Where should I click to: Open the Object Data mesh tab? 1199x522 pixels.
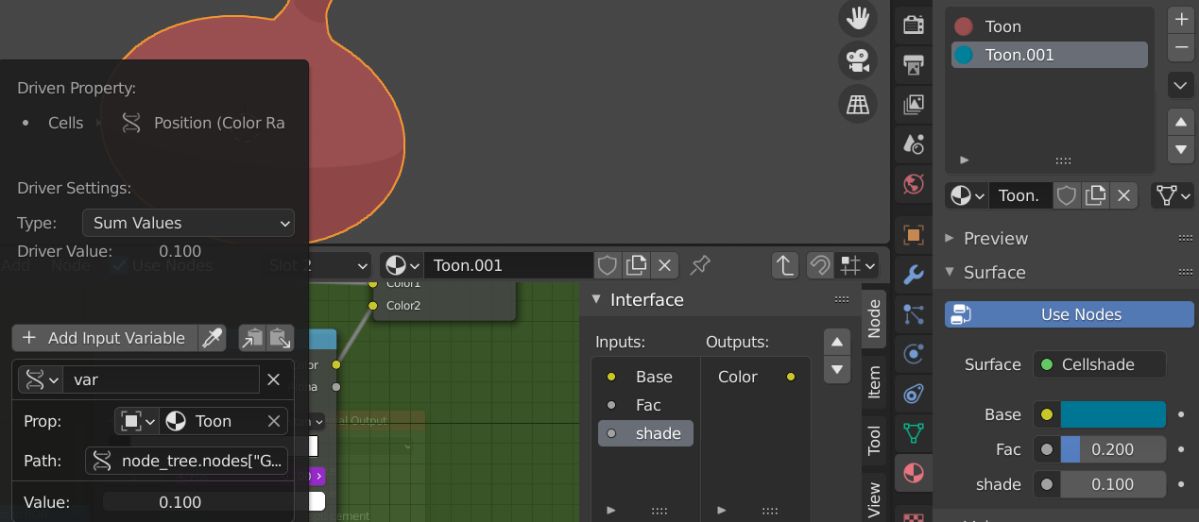tap(913, 433)
